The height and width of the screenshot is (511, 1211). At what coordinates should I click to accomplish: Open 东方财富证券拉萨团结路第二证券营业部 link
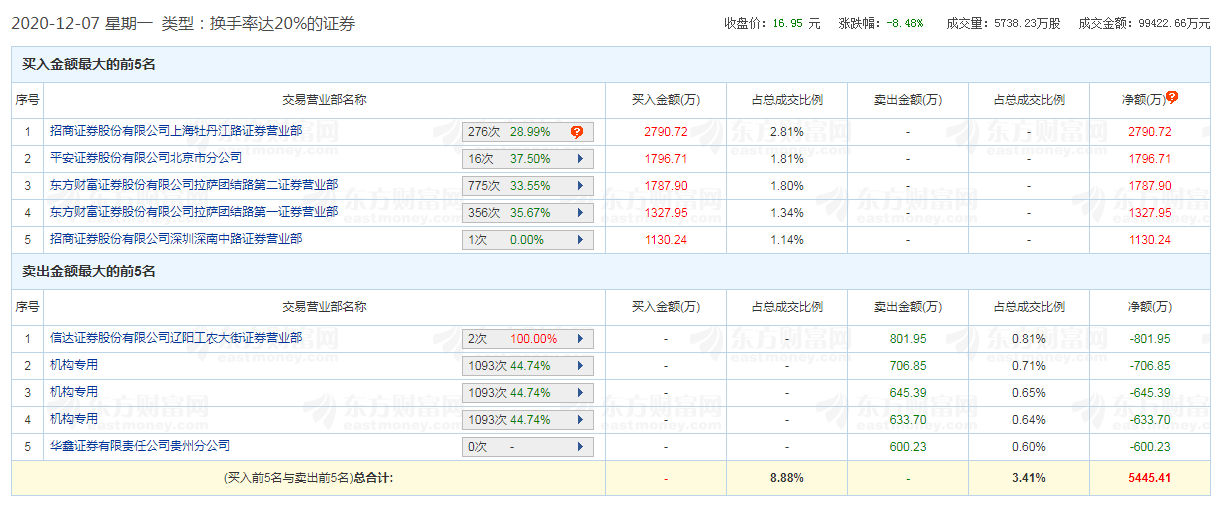(x=194, y=185)
